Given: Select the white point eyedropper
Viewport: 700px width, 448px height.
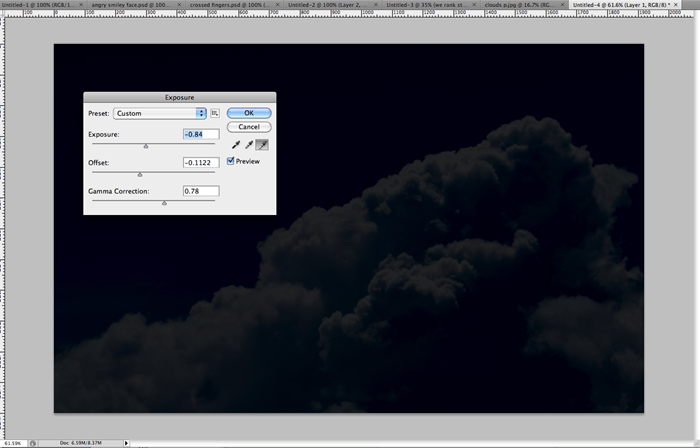Looking at the screenshot, I should [262, 145].
